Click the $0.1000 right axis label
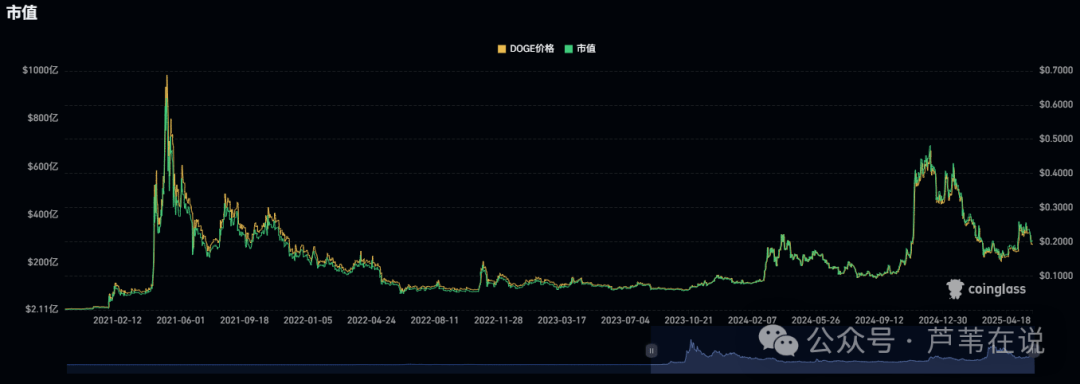This screenshot has height=384, width=1080. point(1055,275)
